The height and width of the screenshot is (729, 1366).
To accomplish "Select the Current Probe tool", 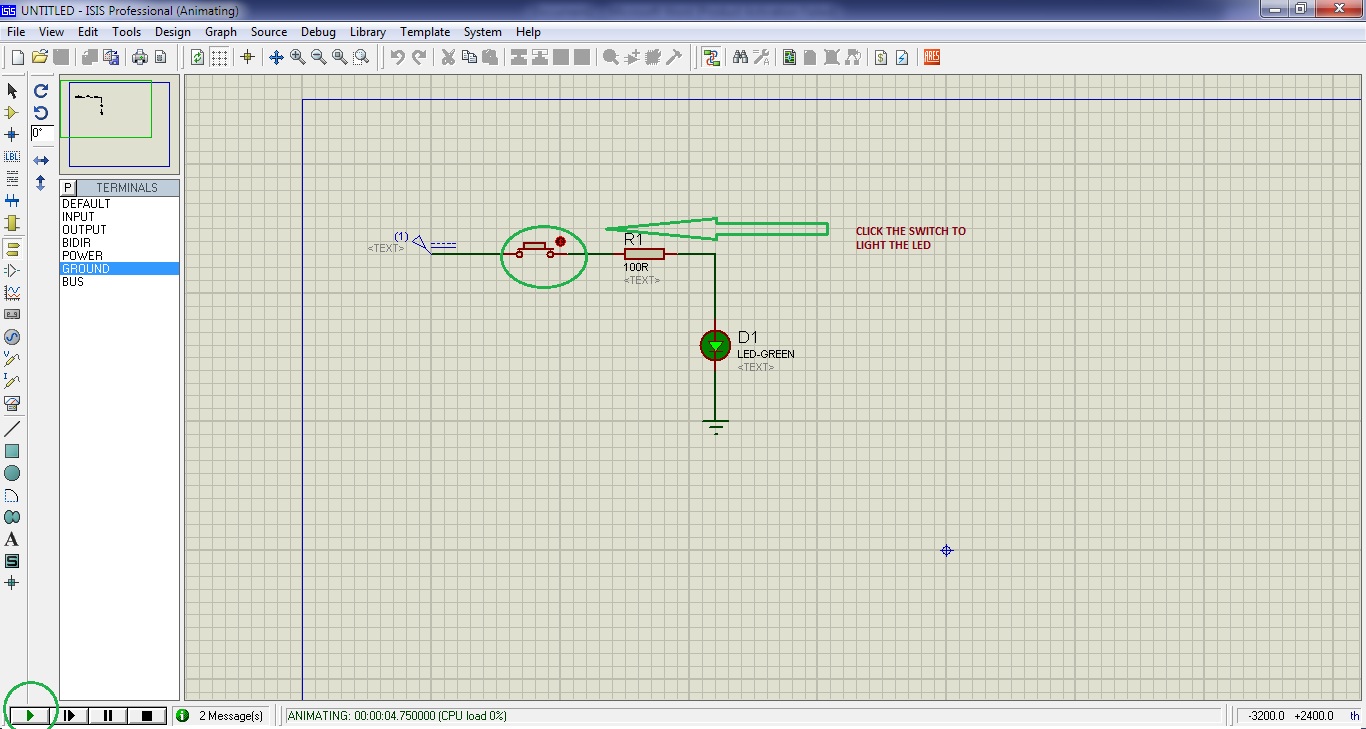I will 12,380.
